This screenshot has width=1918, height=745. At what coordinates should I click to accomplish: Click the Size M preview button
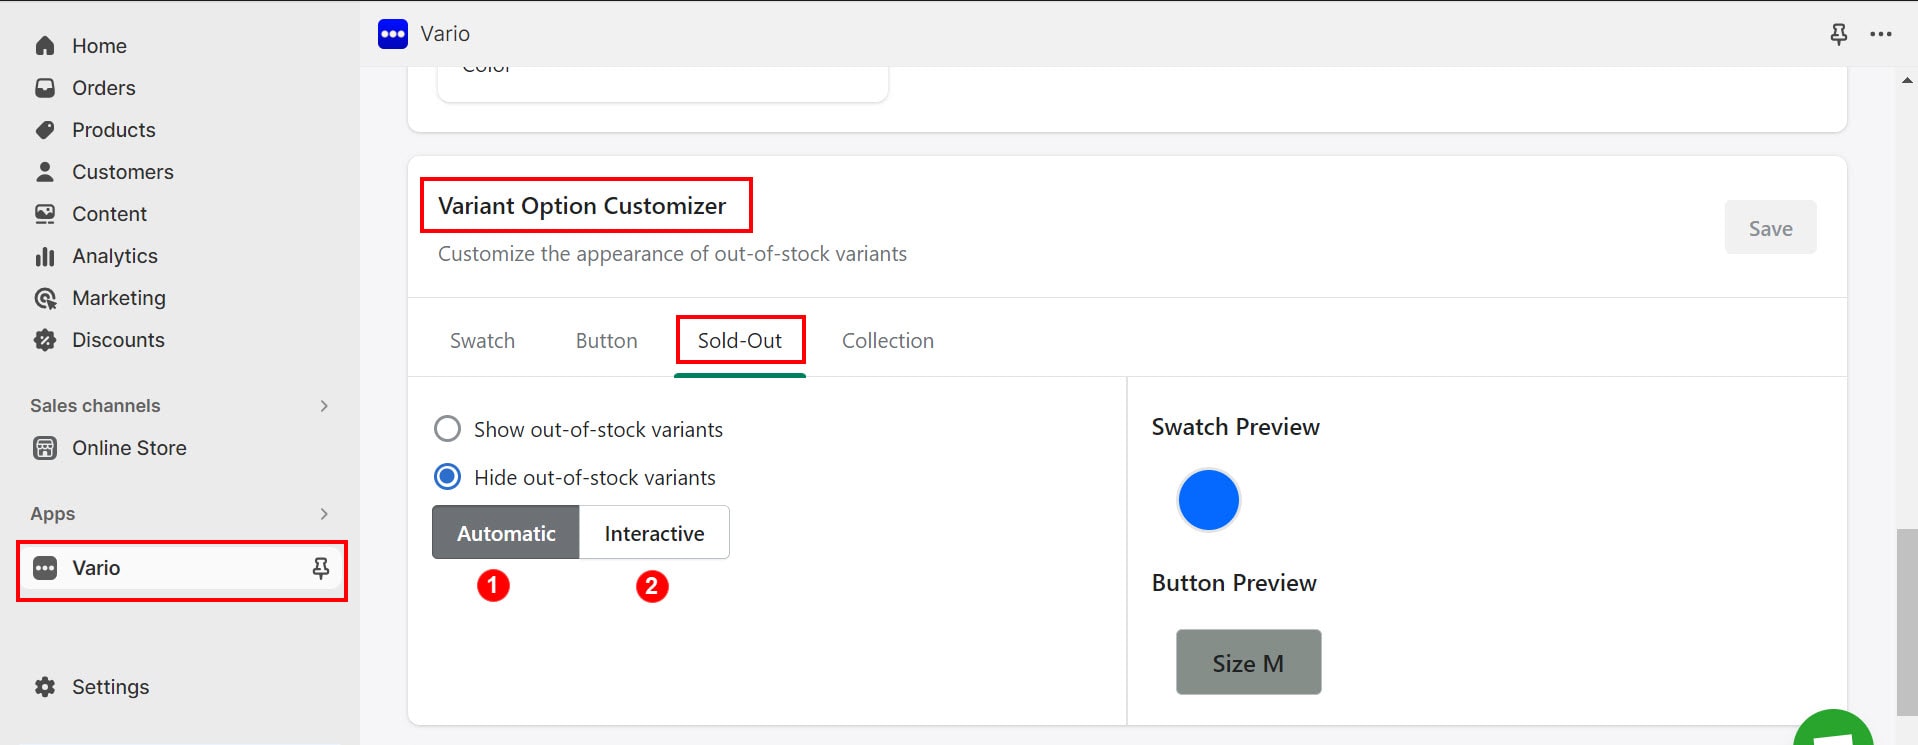1248,662
